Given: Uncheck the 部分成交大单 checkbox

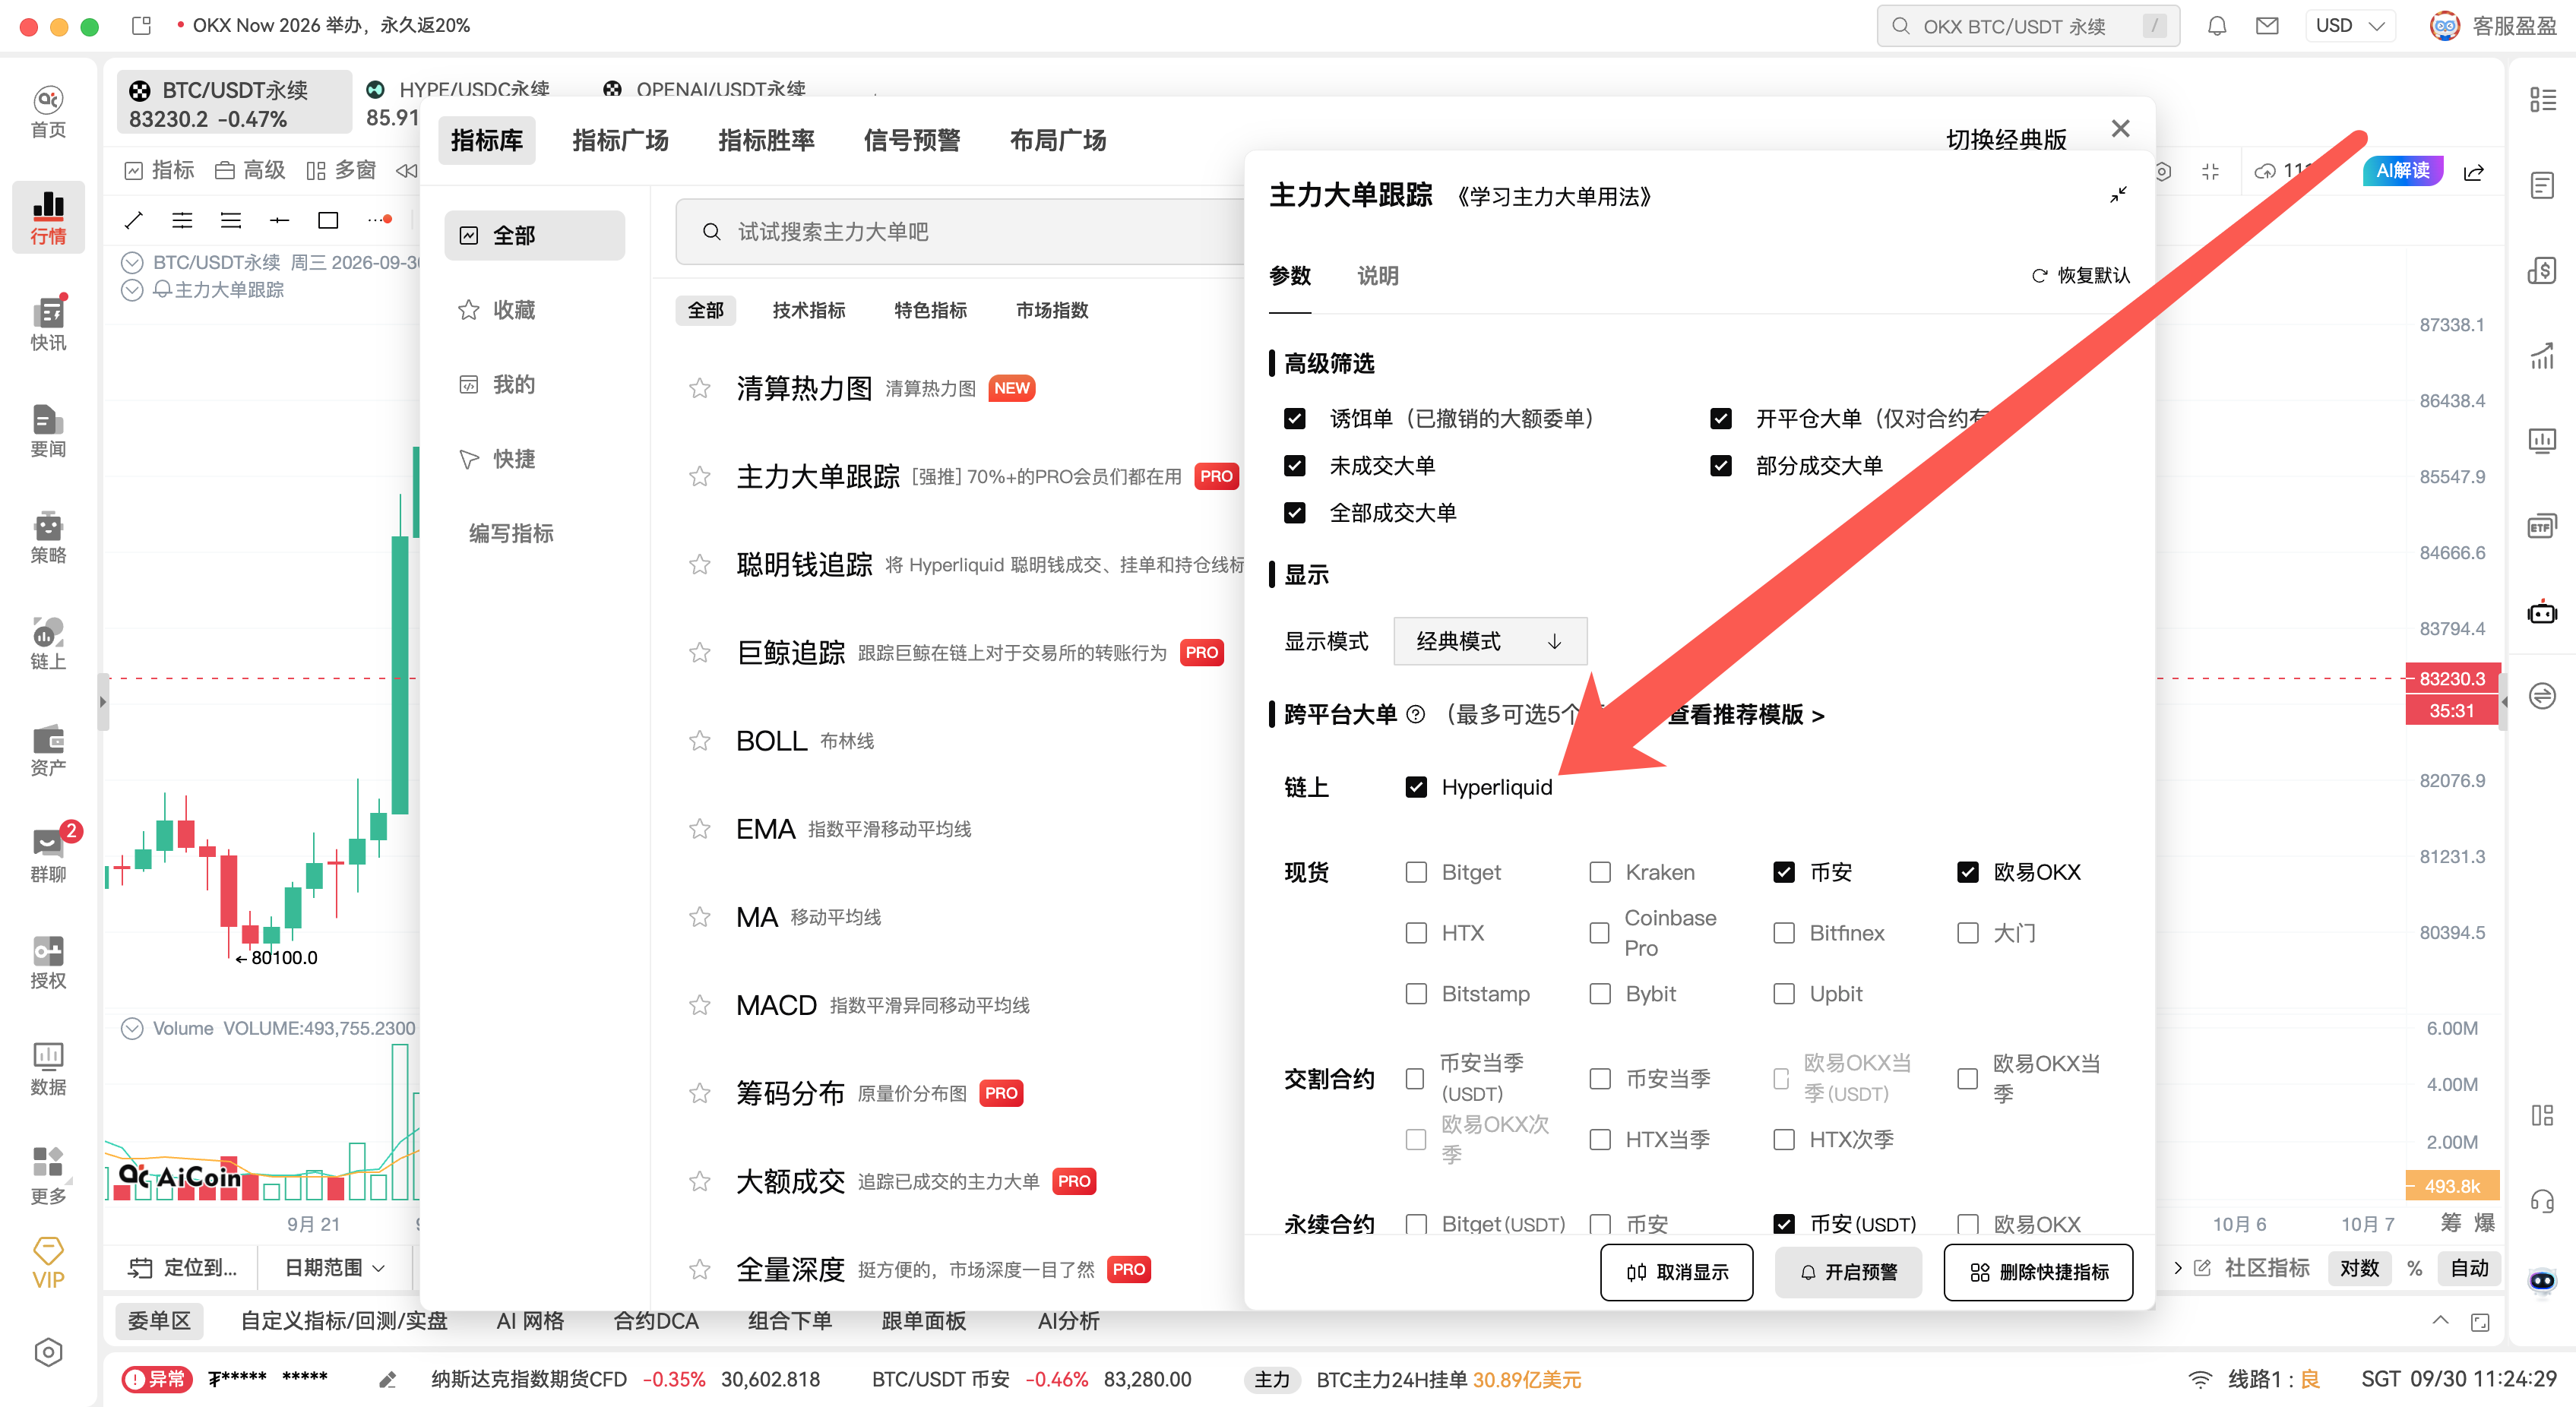Looking at the screenshot, I should click(1721, 465).
